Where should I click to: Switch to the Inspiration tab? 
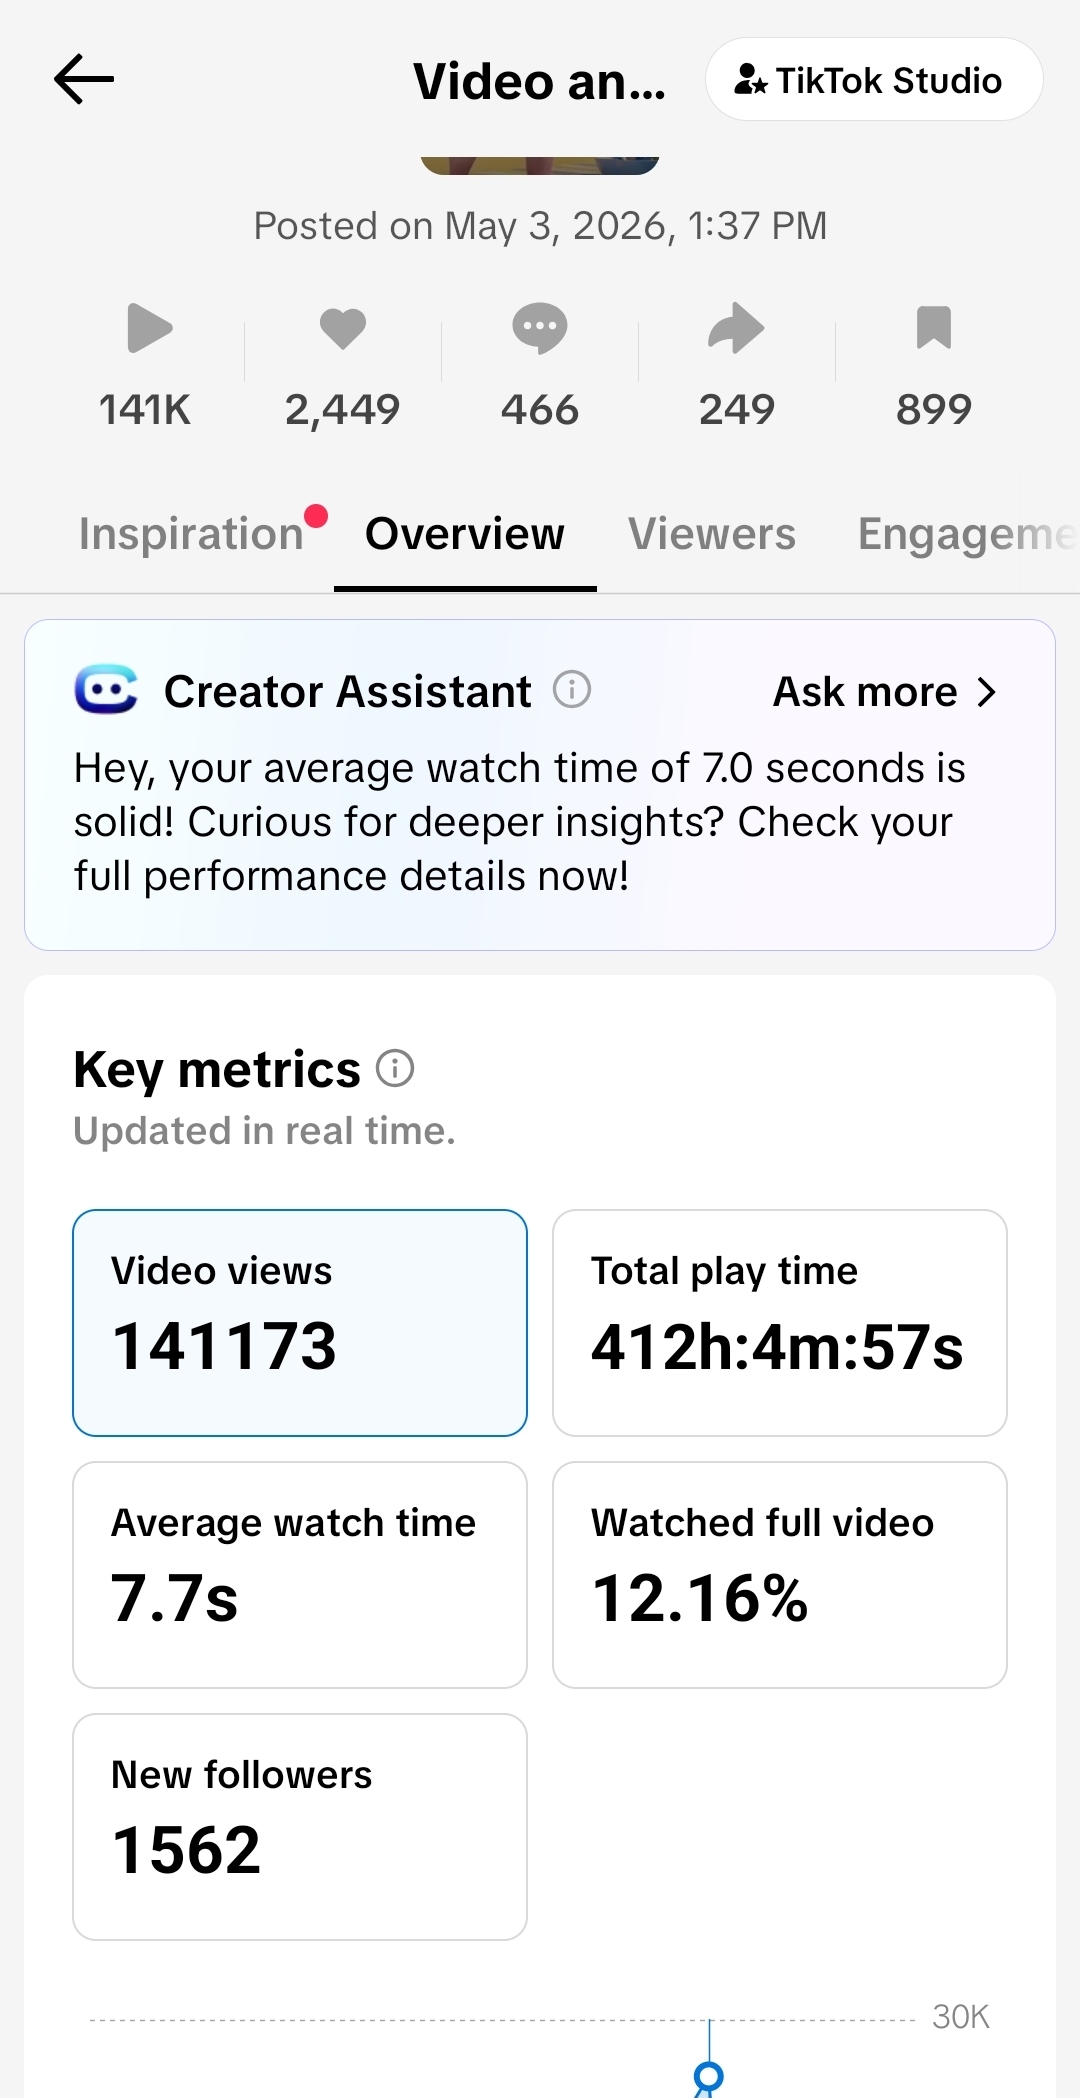tap(192, 534)
